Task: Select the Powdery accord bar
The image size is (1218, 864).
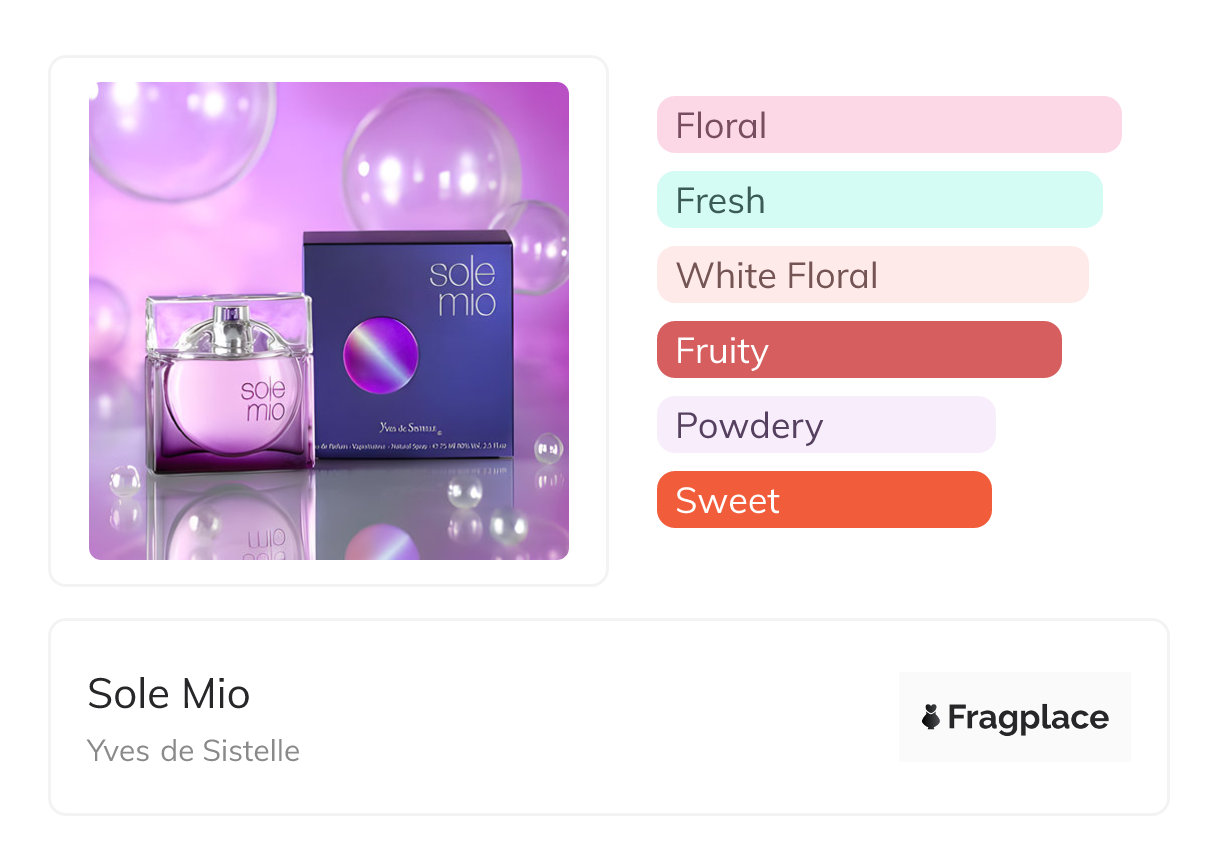Action: click(x=826, y=425)
